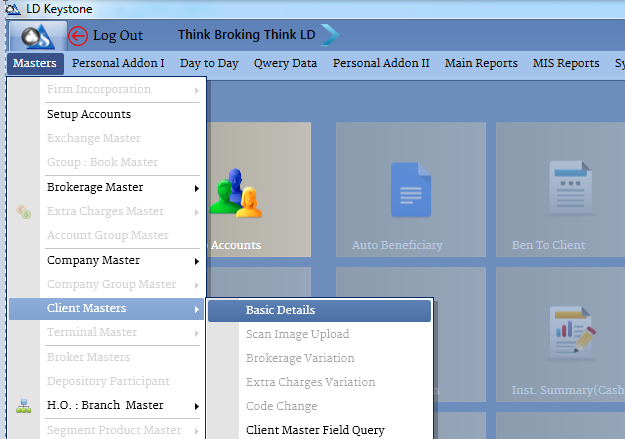The image size is (625, 439).
Task: Click the H.O. Branch Master network icon
Action: click(24, 406)
